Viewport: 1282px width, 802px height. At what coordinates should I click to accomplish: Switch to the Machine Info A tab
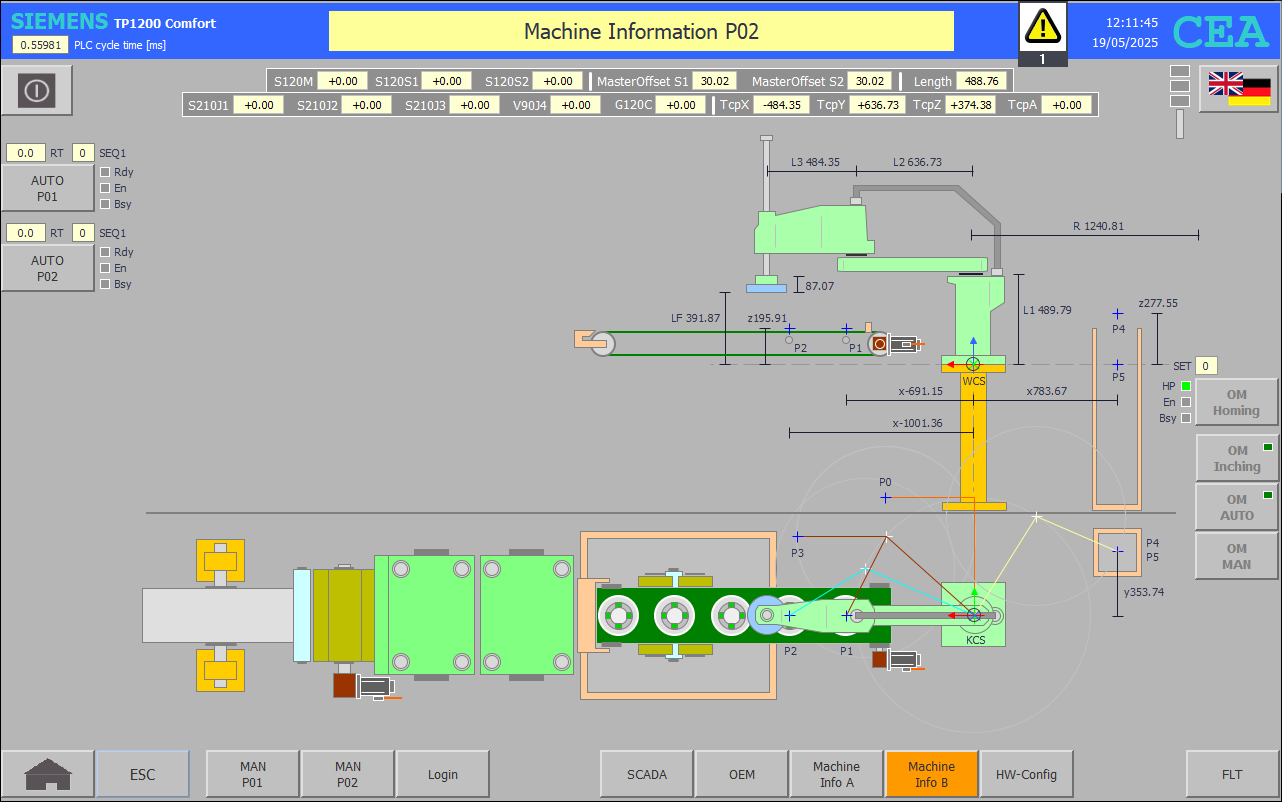point(836,774)
